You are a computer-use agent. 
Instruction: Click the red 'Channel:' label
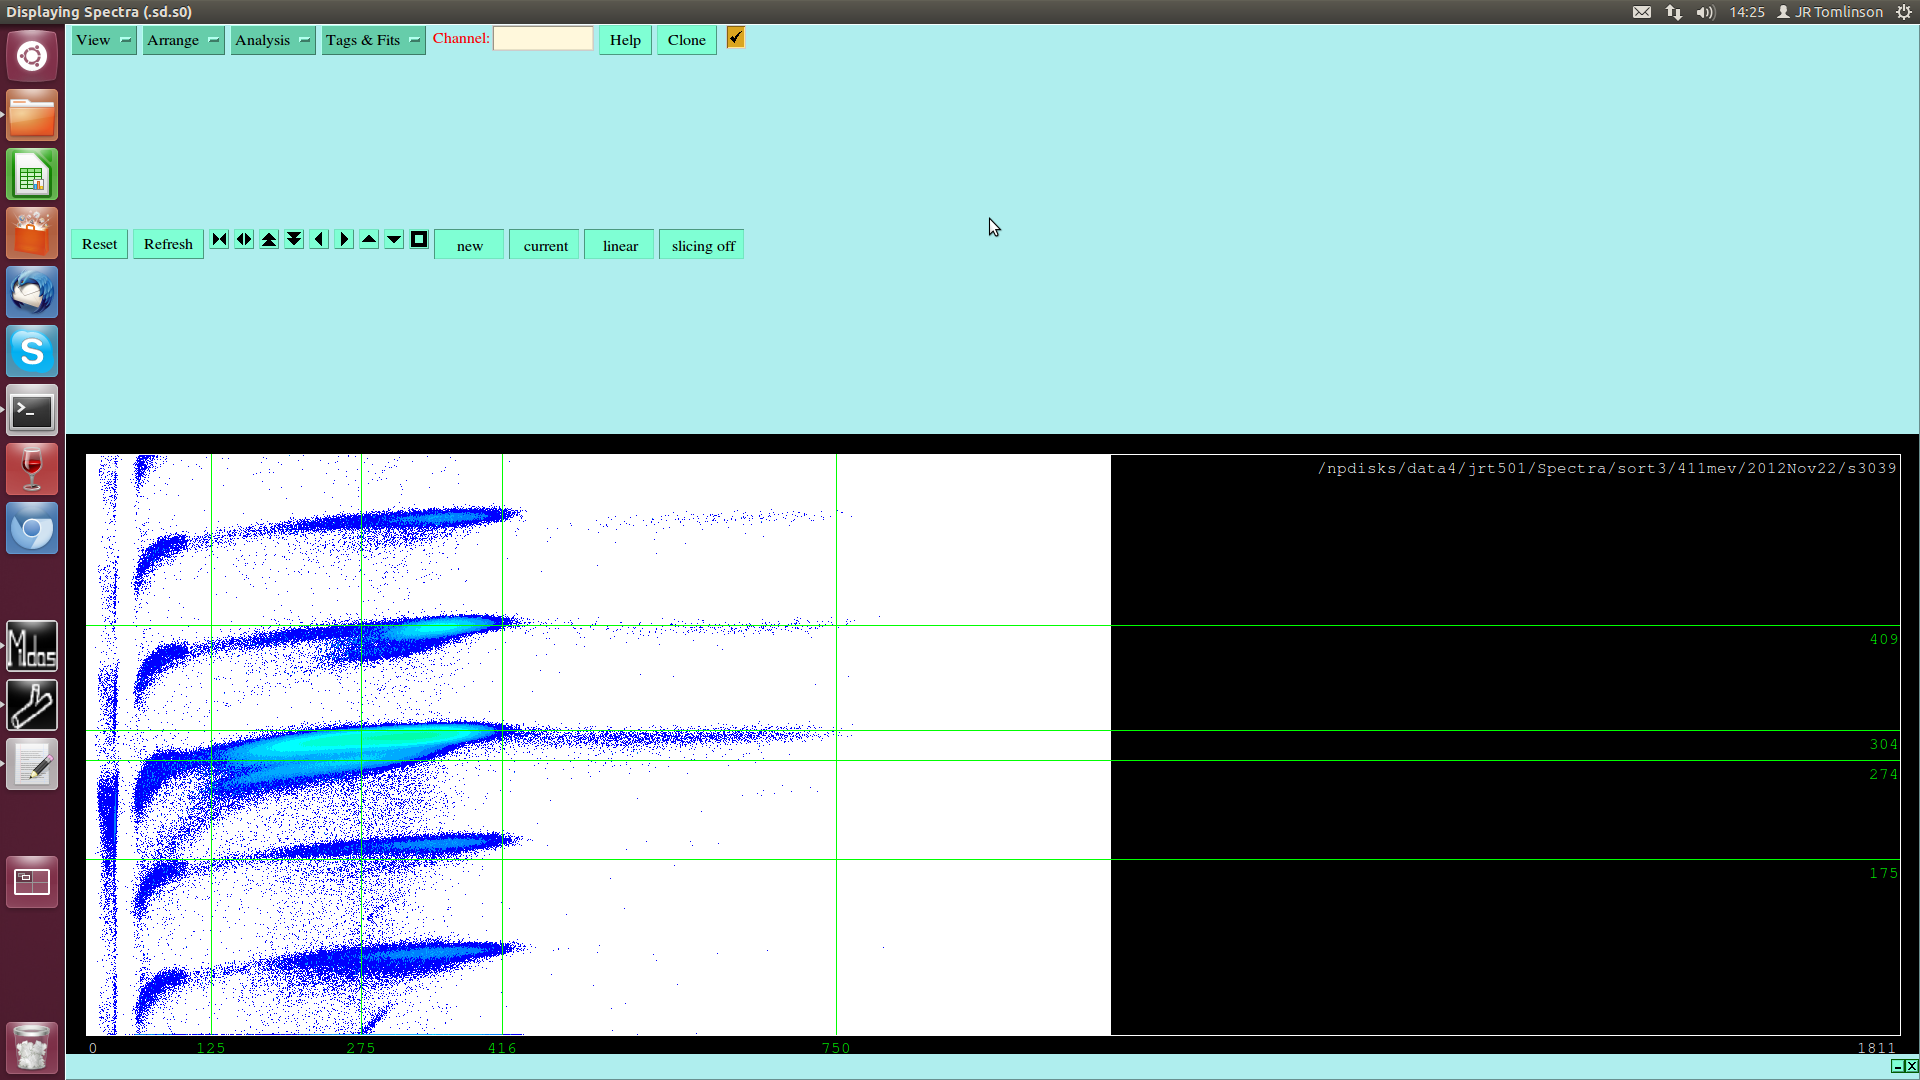click(461, 38)
